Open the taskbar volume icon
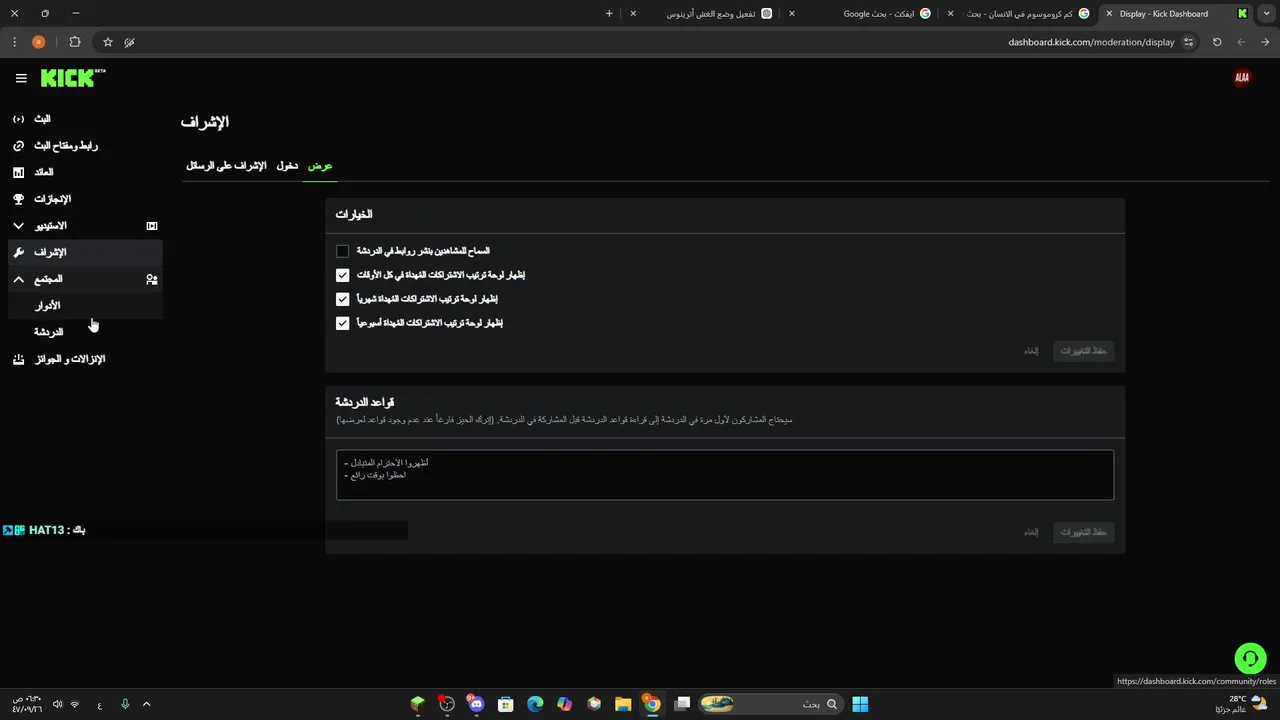The image size is (1280, 720). click(x=57, y=704)
